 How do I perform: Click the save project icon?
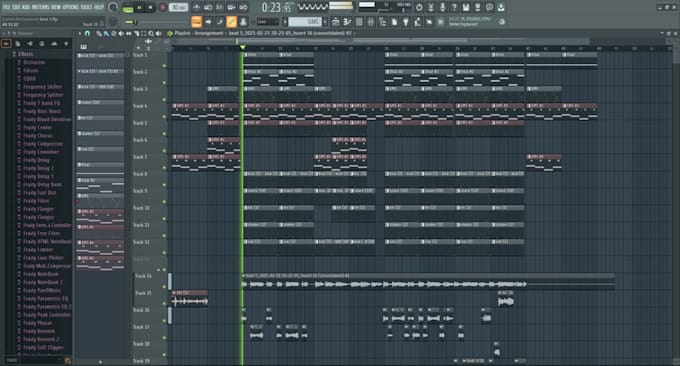[466, 7]
